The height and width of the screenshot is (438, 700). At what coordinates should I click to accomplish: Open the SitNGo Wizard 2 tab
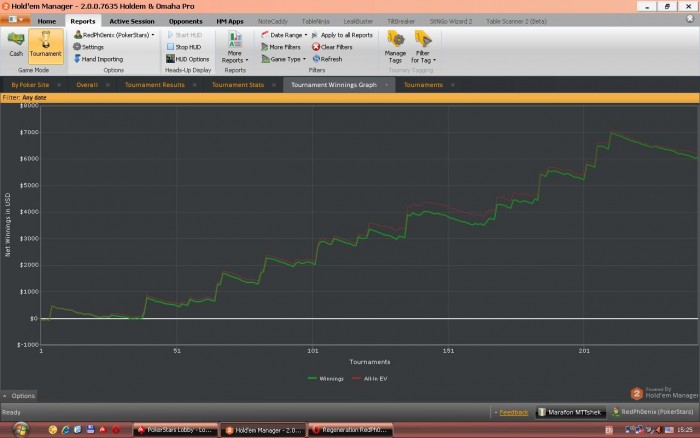(x=450, y=21)
